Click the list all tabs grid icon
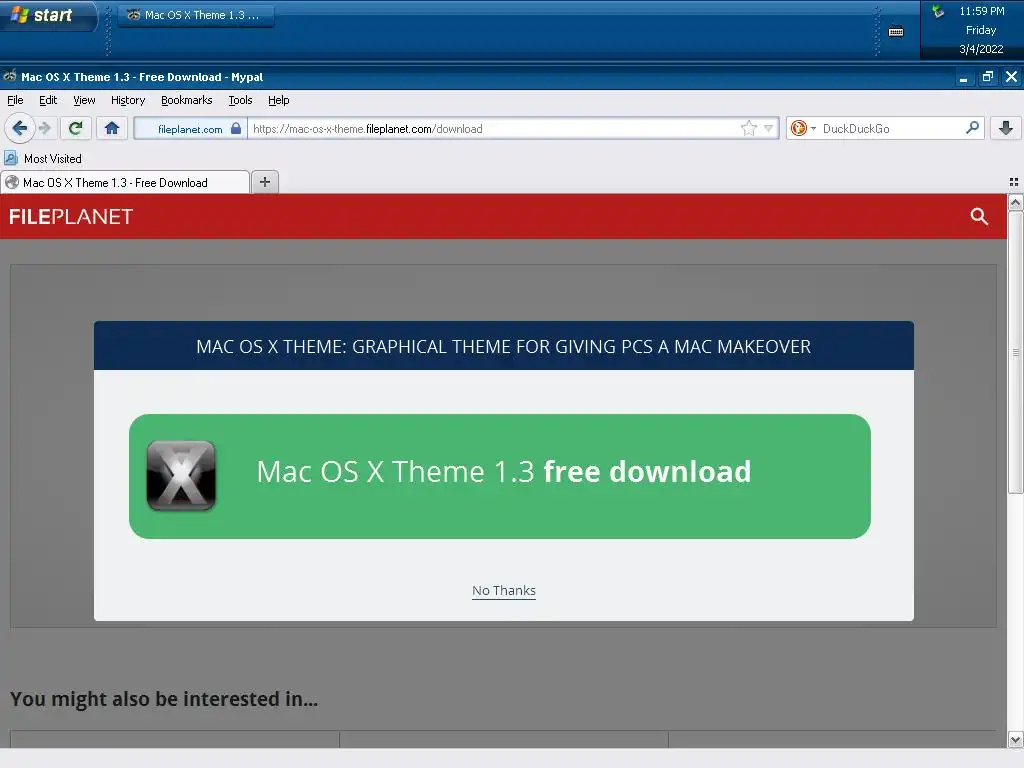 (x=1014, y=182)
